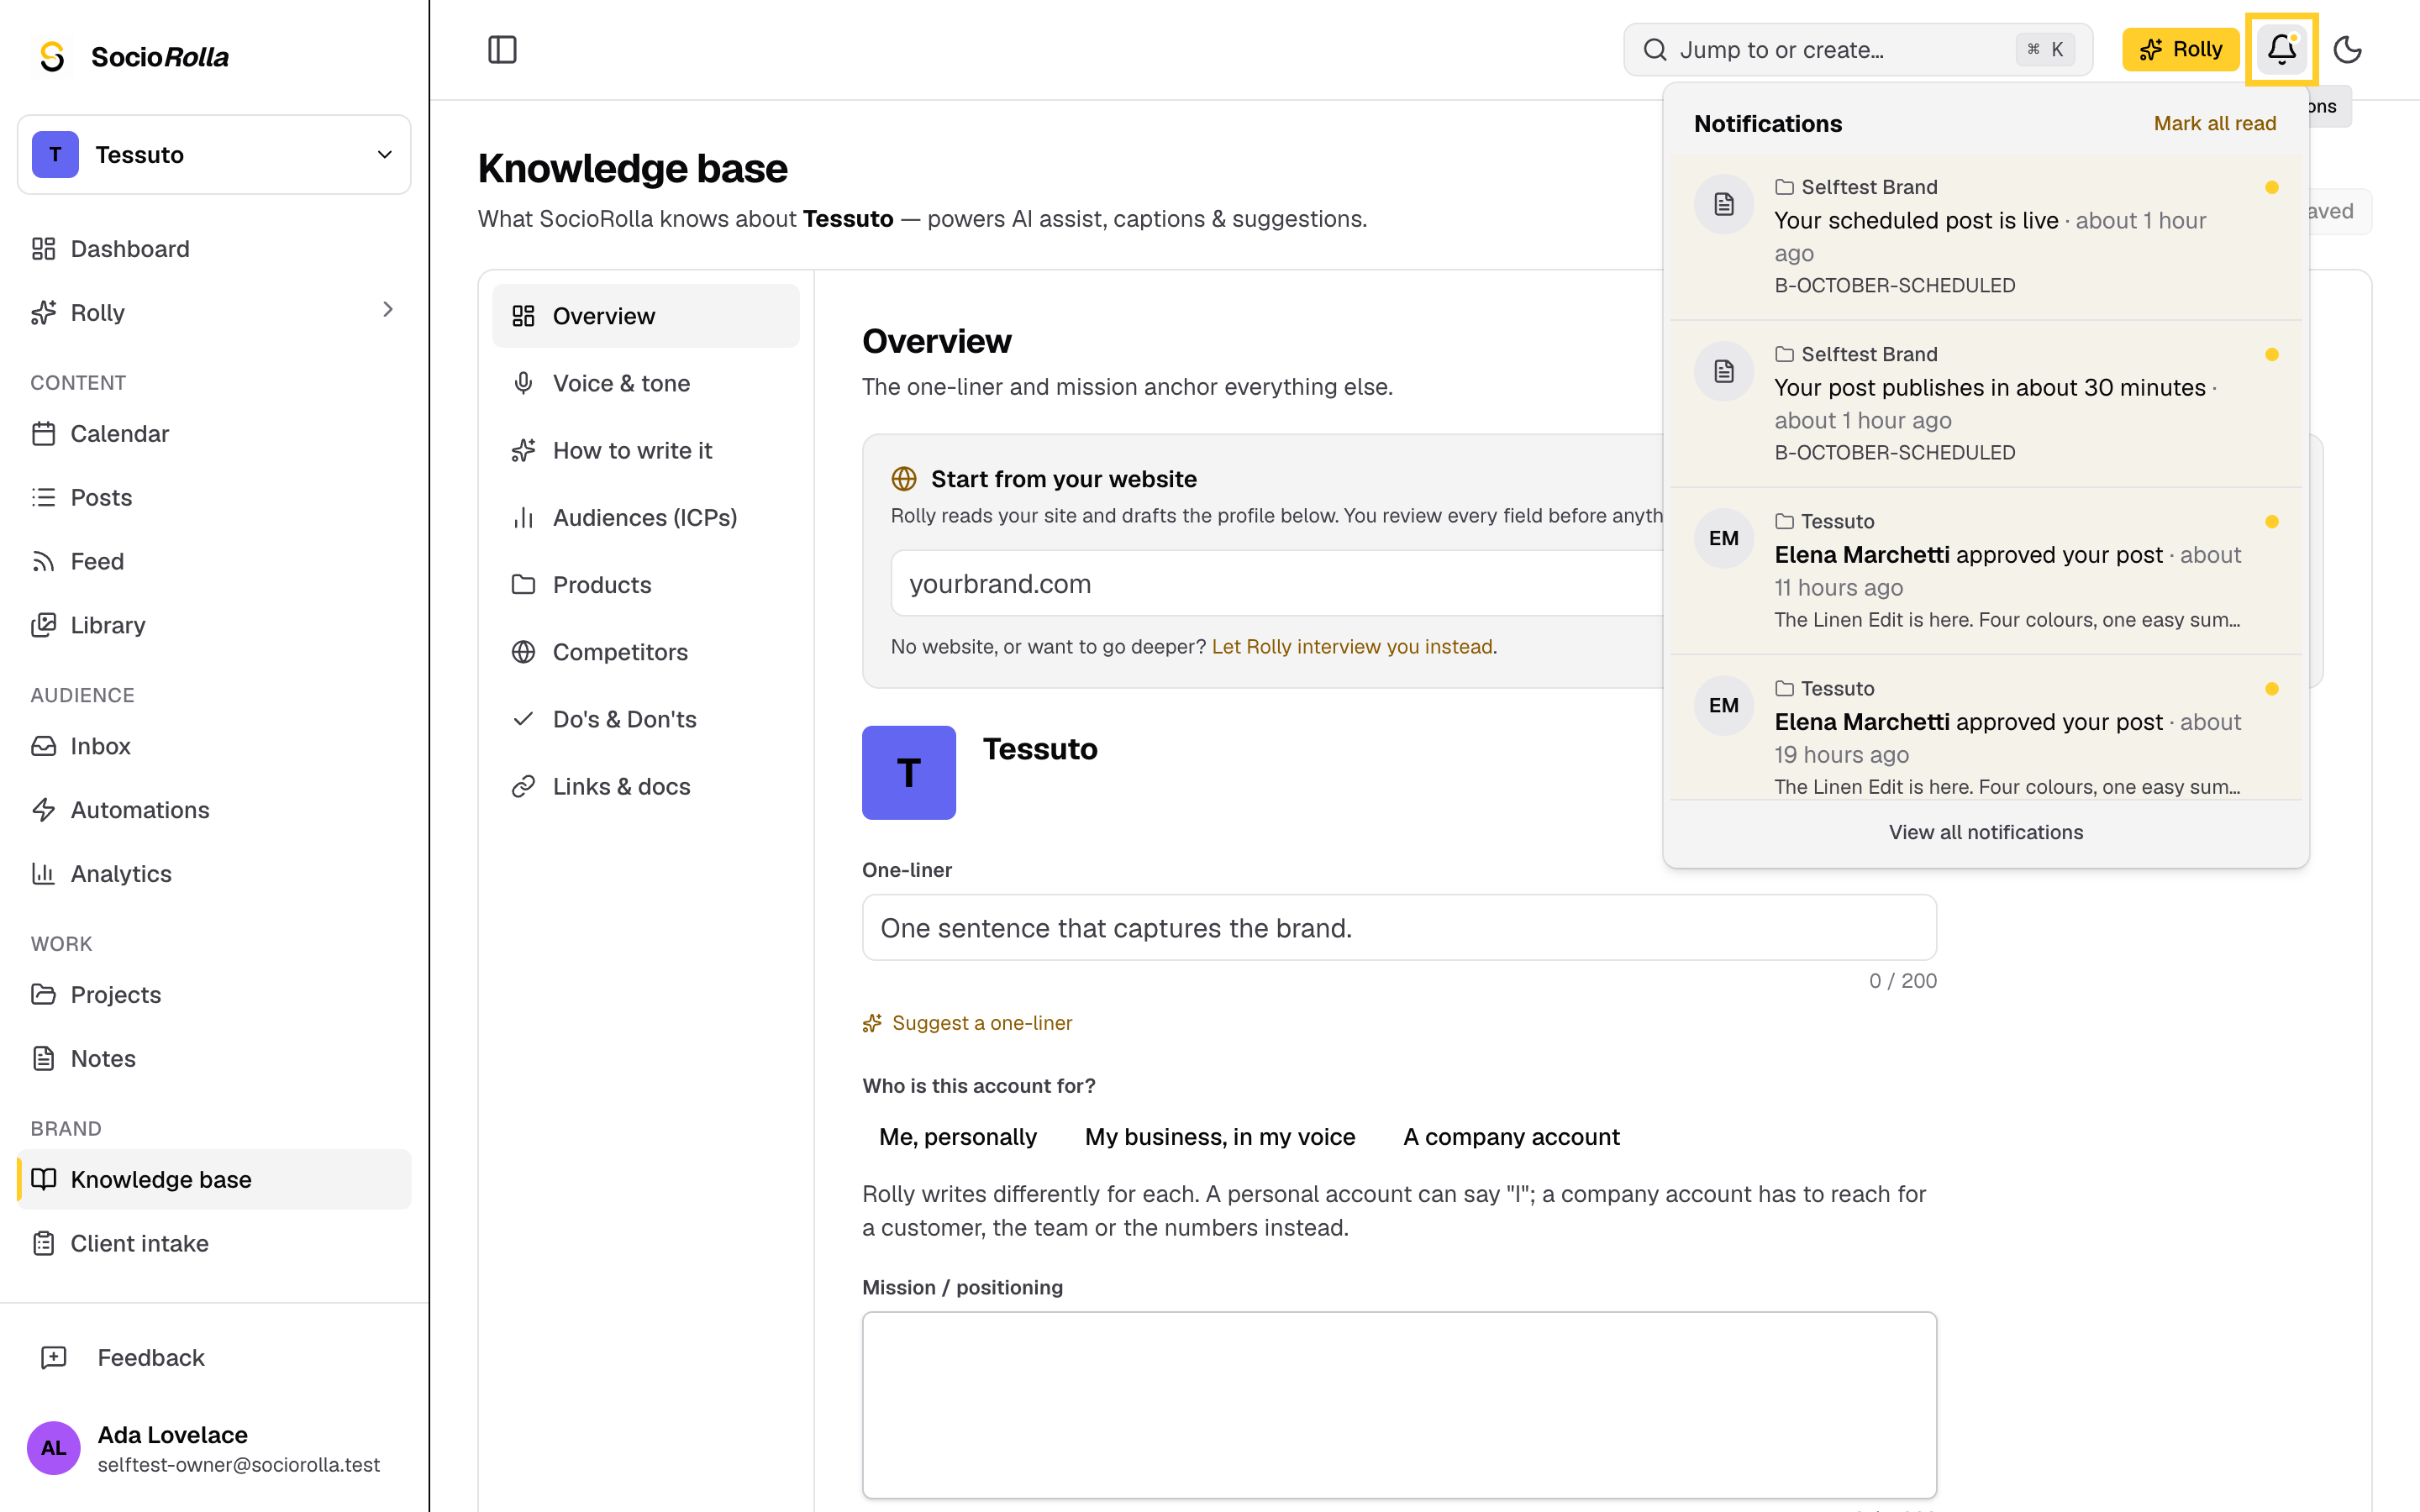Open Notes in sidebar
The width and height of the screenshot is (2420, 1512).
click(214, 1058)
